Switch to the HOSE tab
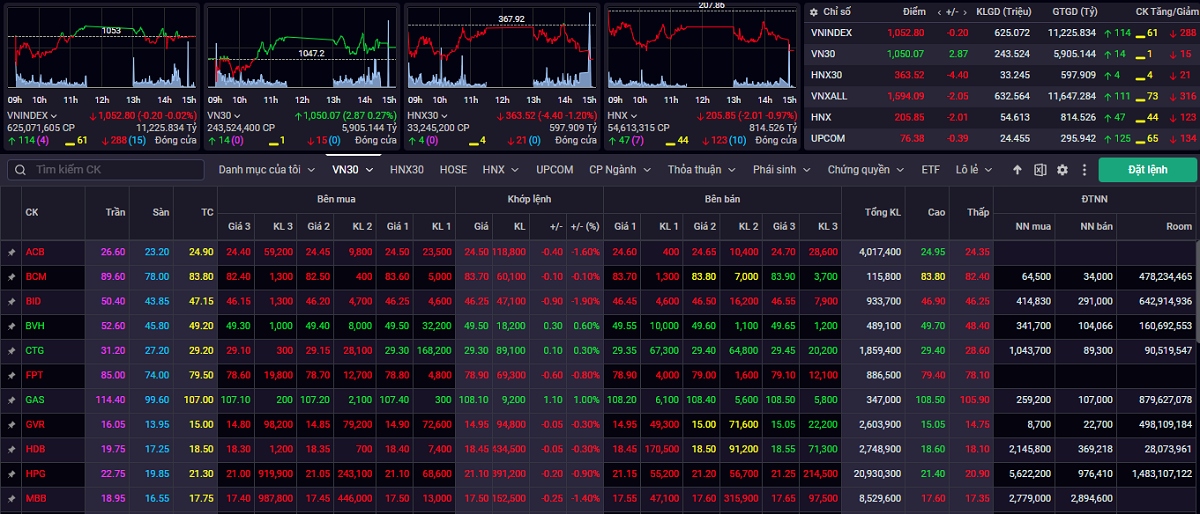Viewport: 1200px width, 514px height. [453, 170]
